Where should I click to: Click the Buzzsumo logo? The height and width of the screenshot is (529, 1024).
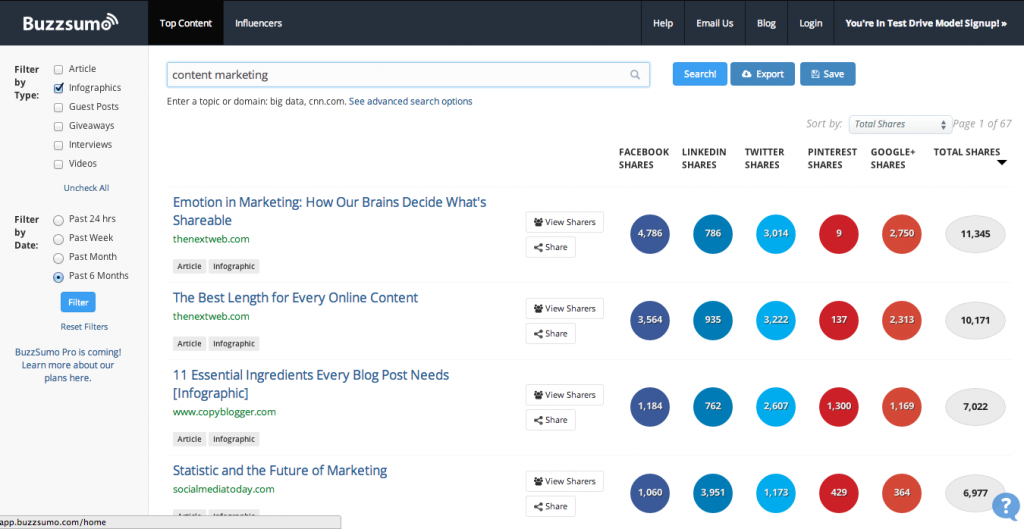coord(71,23)
